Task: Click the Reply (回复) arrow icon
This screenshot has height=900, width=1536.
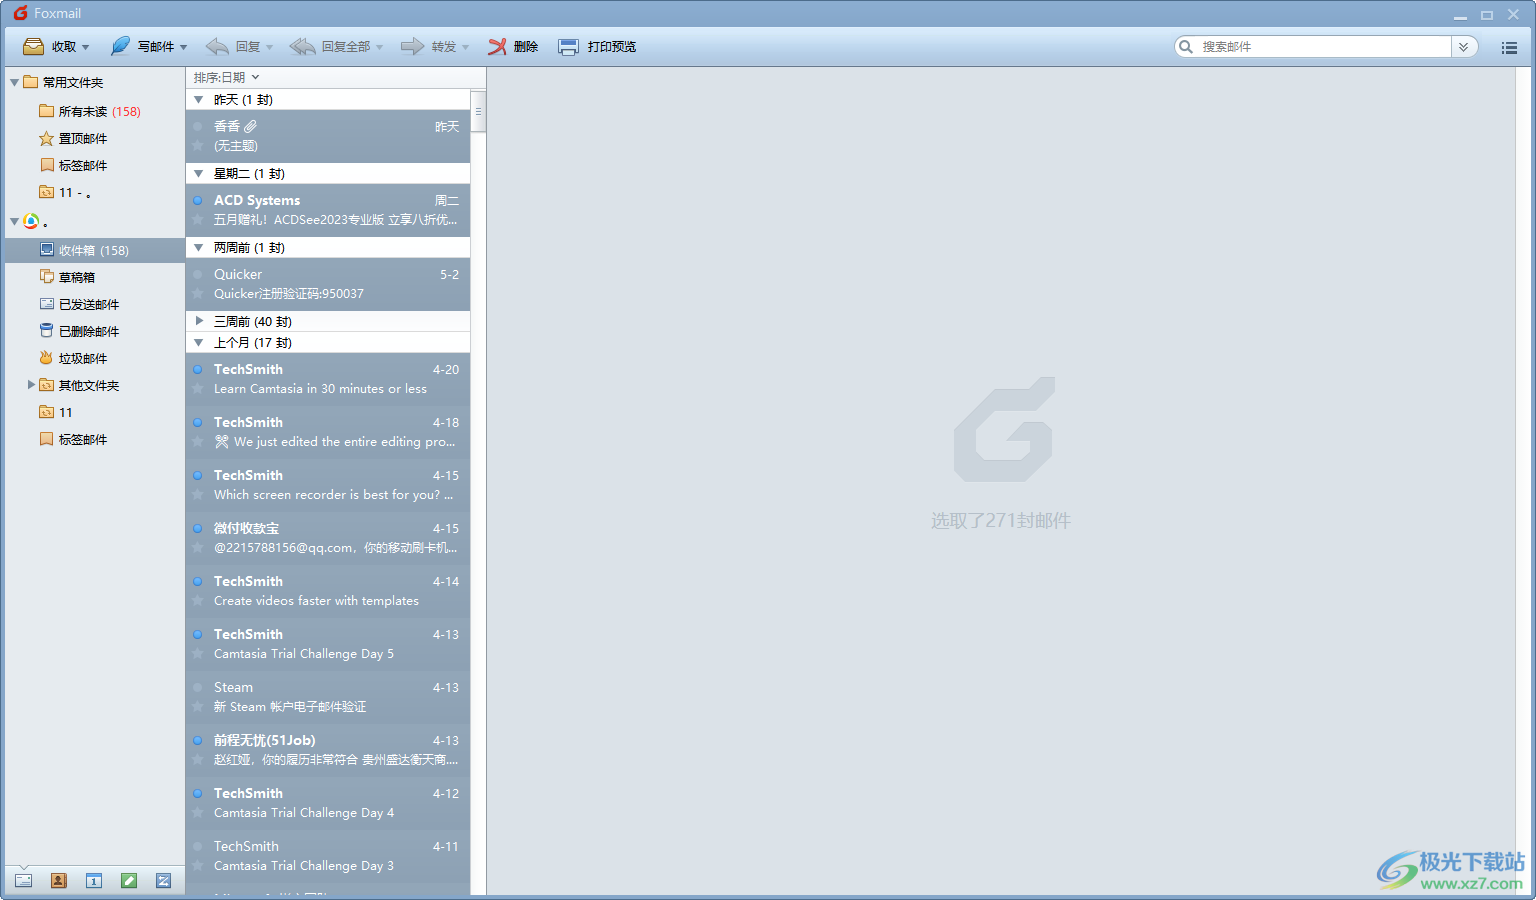Action: [217, 46]
